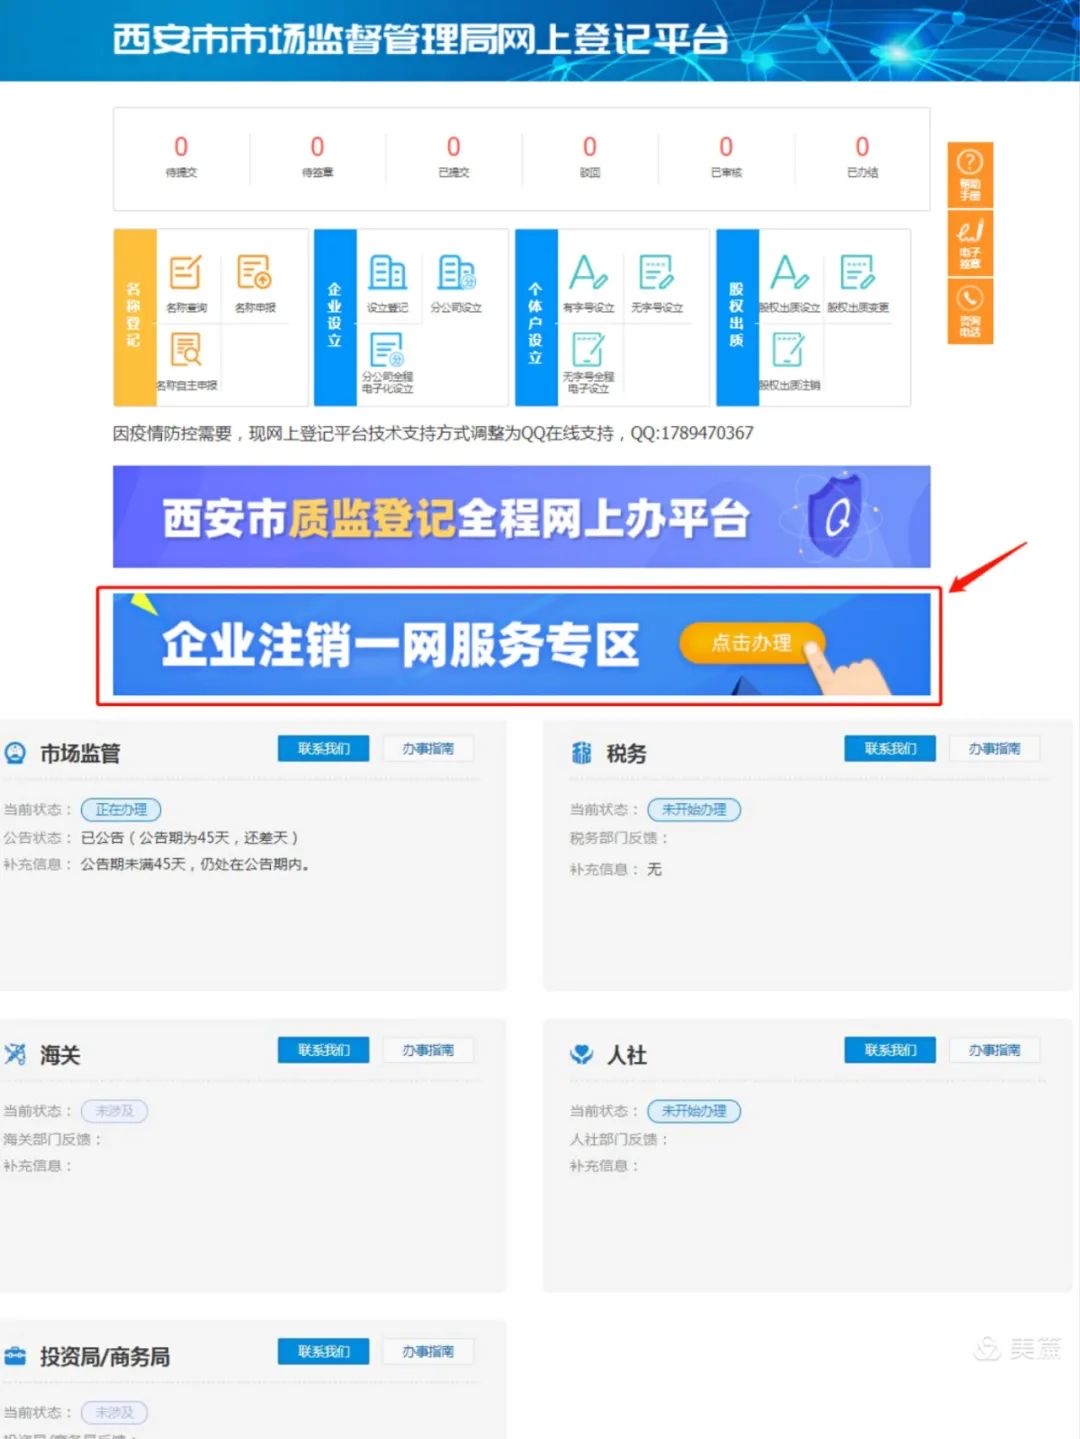Open the 帮助手册 help manual side button
This screenshot has width=1080, height=1439.
coord(970,174)
